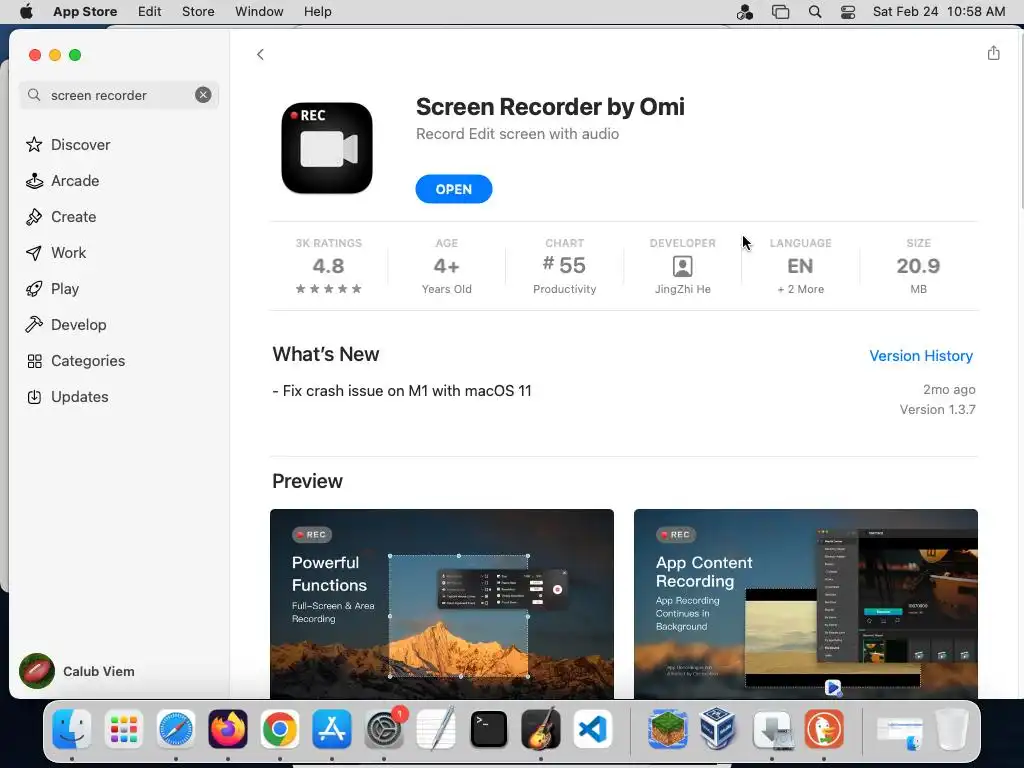The image size is (1024, 768).
Task: Click the date and time display
Action: [x=938, y=11]
